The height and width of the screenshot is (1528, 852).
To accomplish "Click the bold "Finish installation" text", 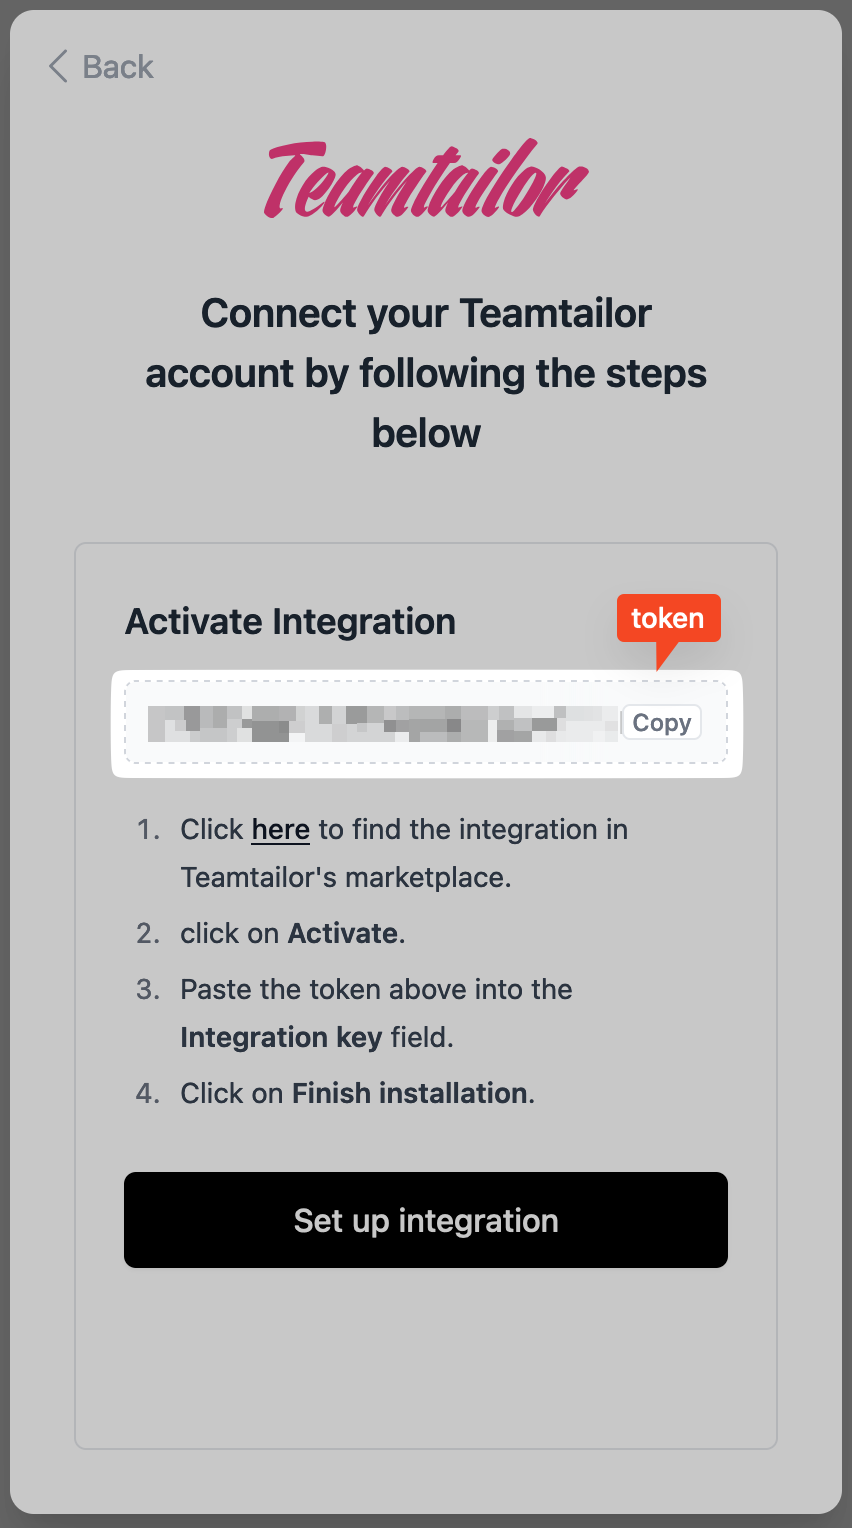I will point(410,1094).
